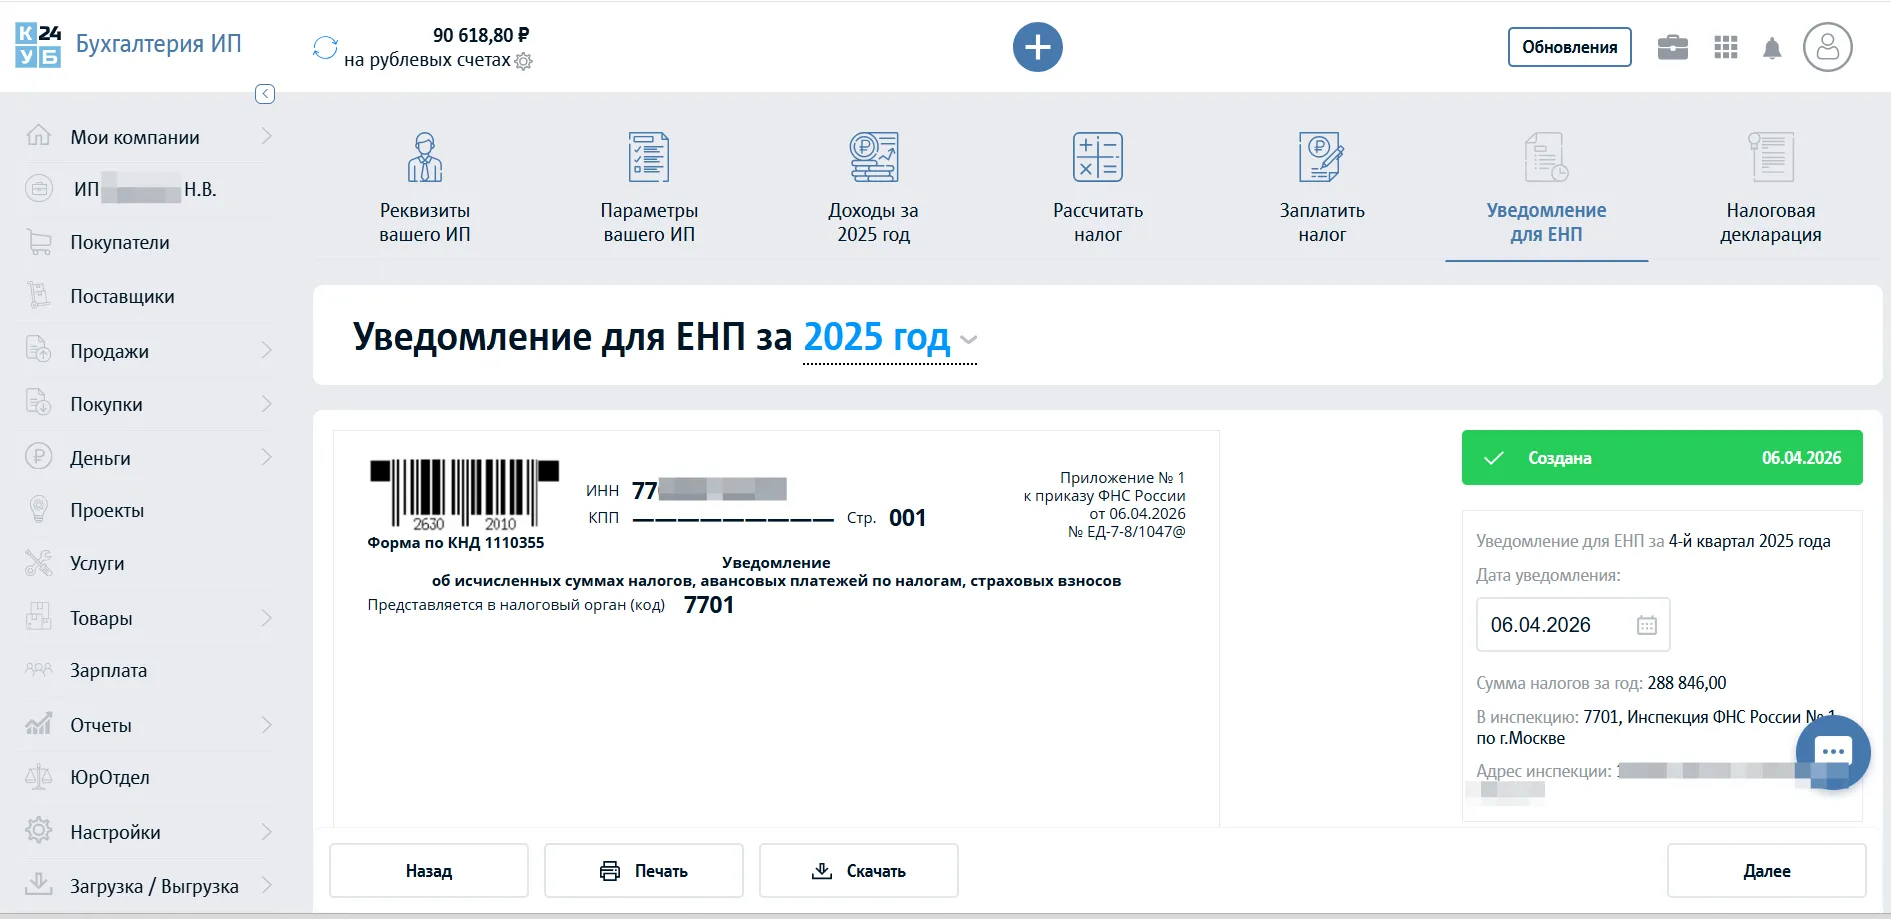Click the briefcase services icon
The height and width of the screenshot is (919, 1891).
point(1672,47)
